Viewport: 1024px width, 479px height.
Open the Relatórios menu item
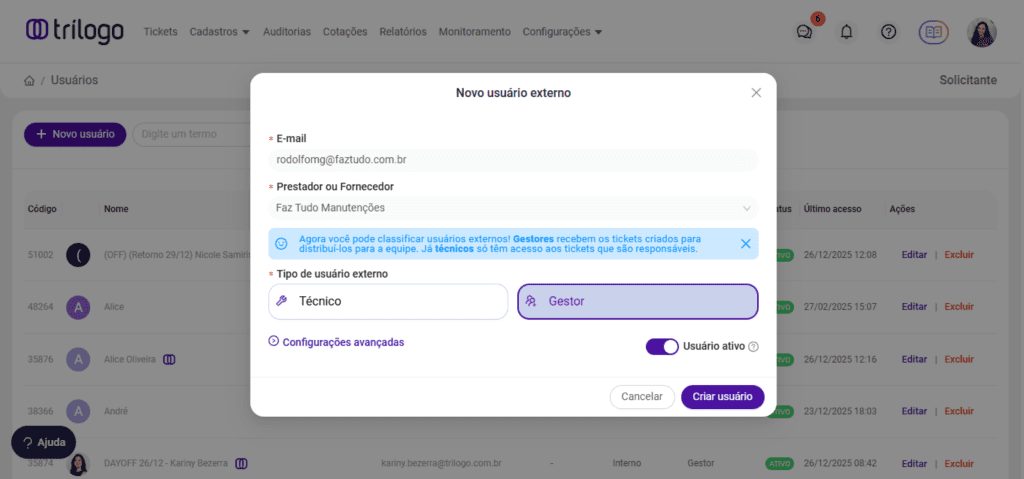coord(403,32)
